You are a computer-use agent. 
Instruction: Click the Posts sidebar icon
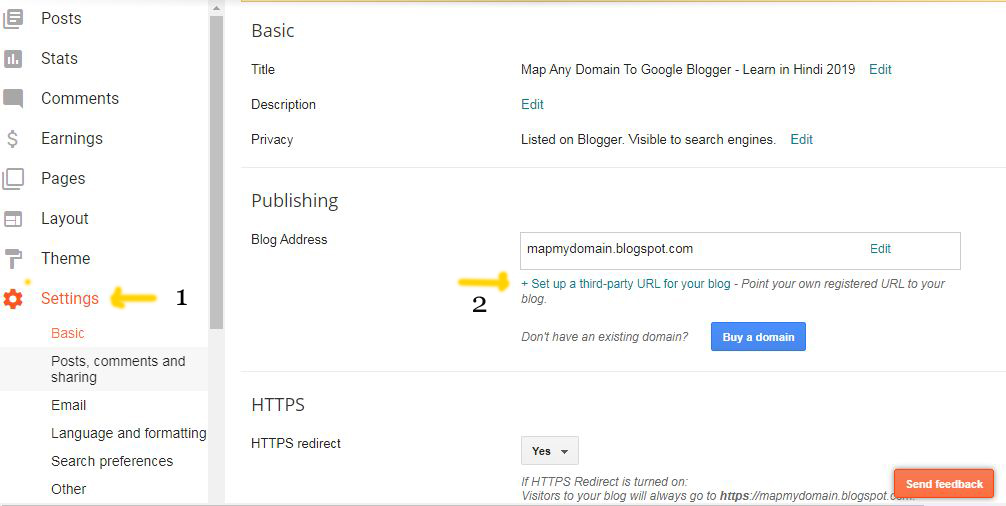12,19
